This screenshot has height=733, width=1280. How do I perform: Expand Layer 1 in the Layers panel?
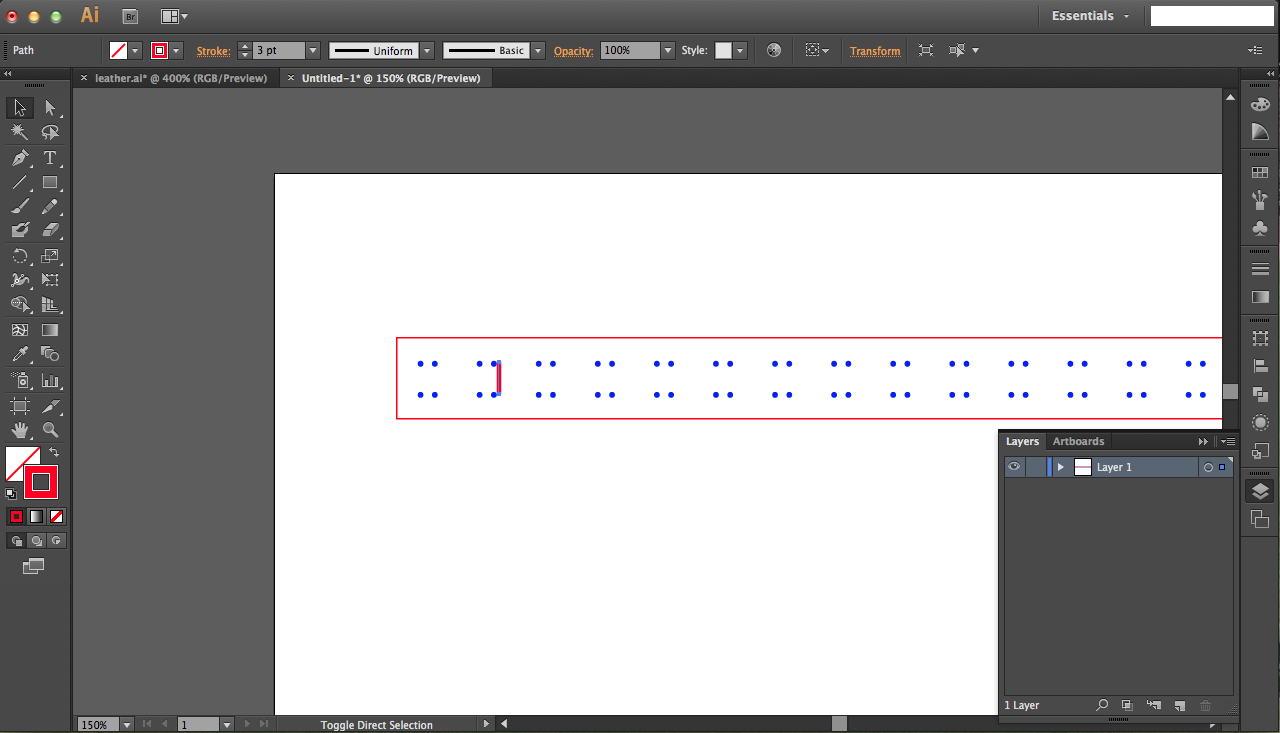[x=1060, y=466]
